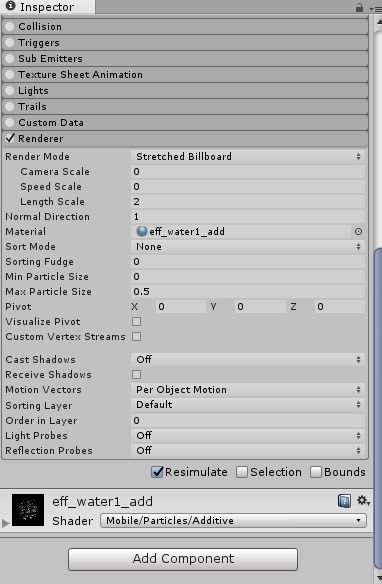Click the Max Particle Size field

(248, 291)
